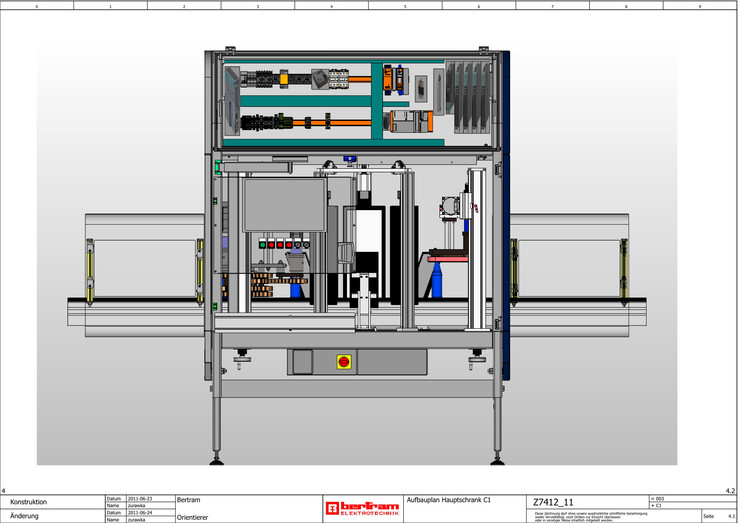Click the 2011-06-23 date cell
This screenshot has width=738, height=523.
(139, 498)
